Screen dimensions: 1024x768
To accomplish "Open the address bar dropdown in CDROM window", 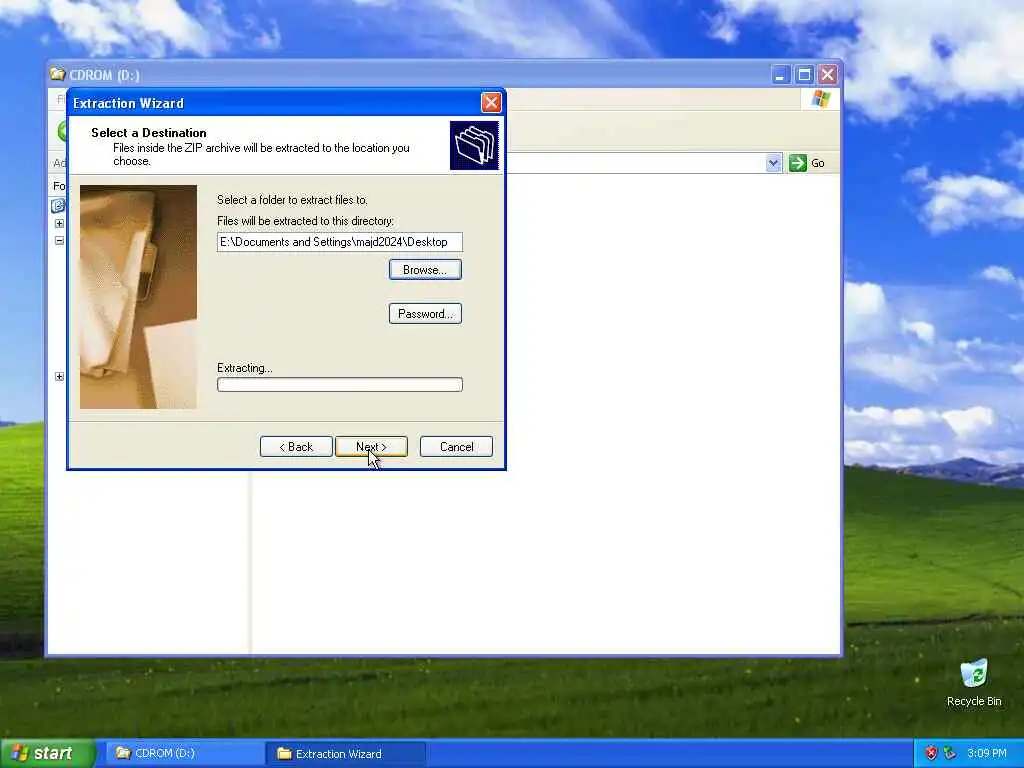I will 773,163.
